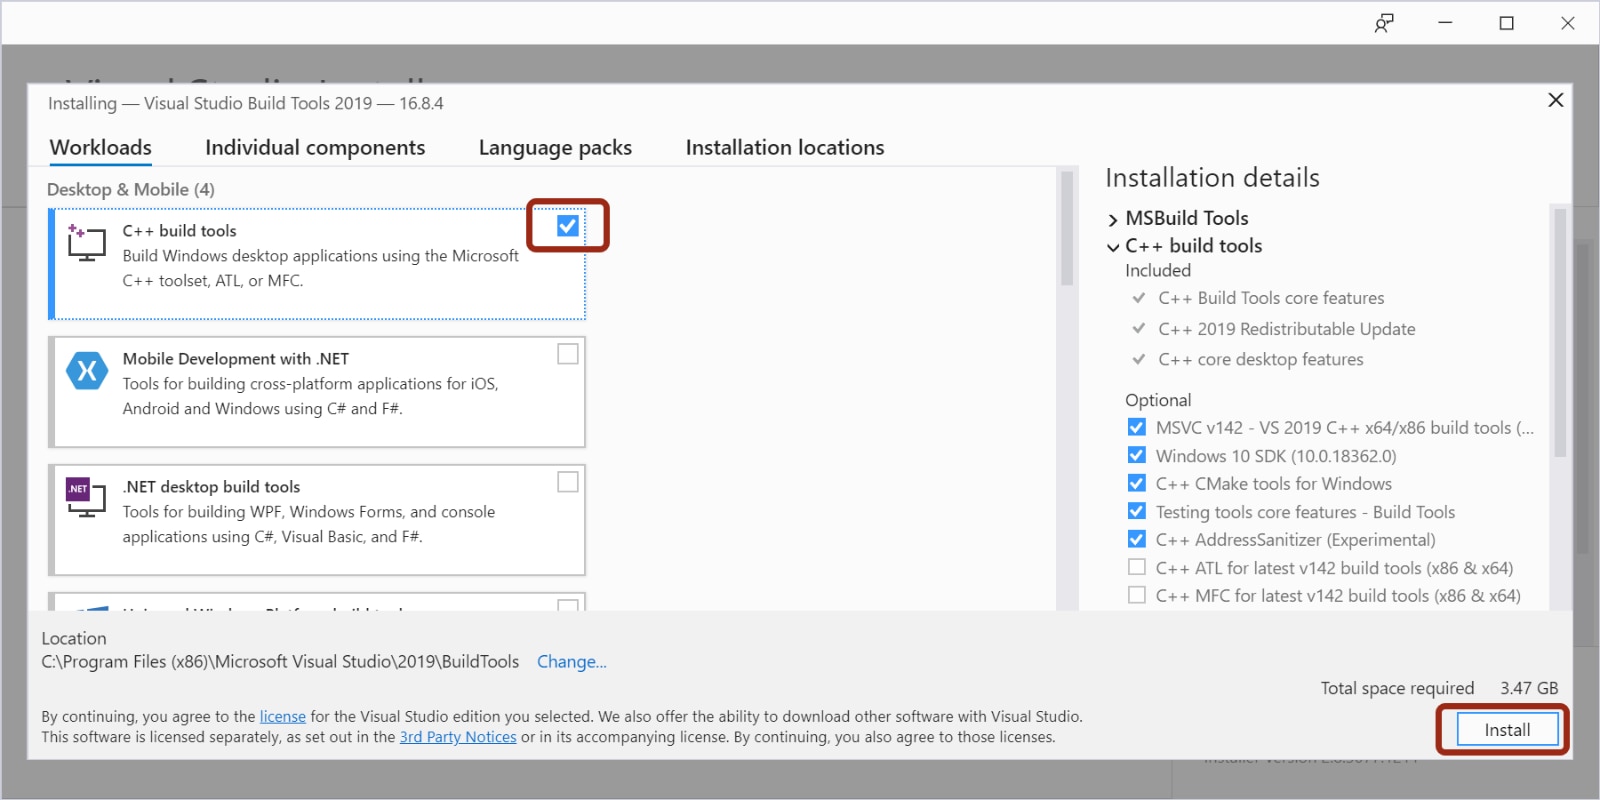Image resolution: width=1600 pixels, height=800 pixels.
Task: Click the install location path text
Action: (x=280, y=662)
